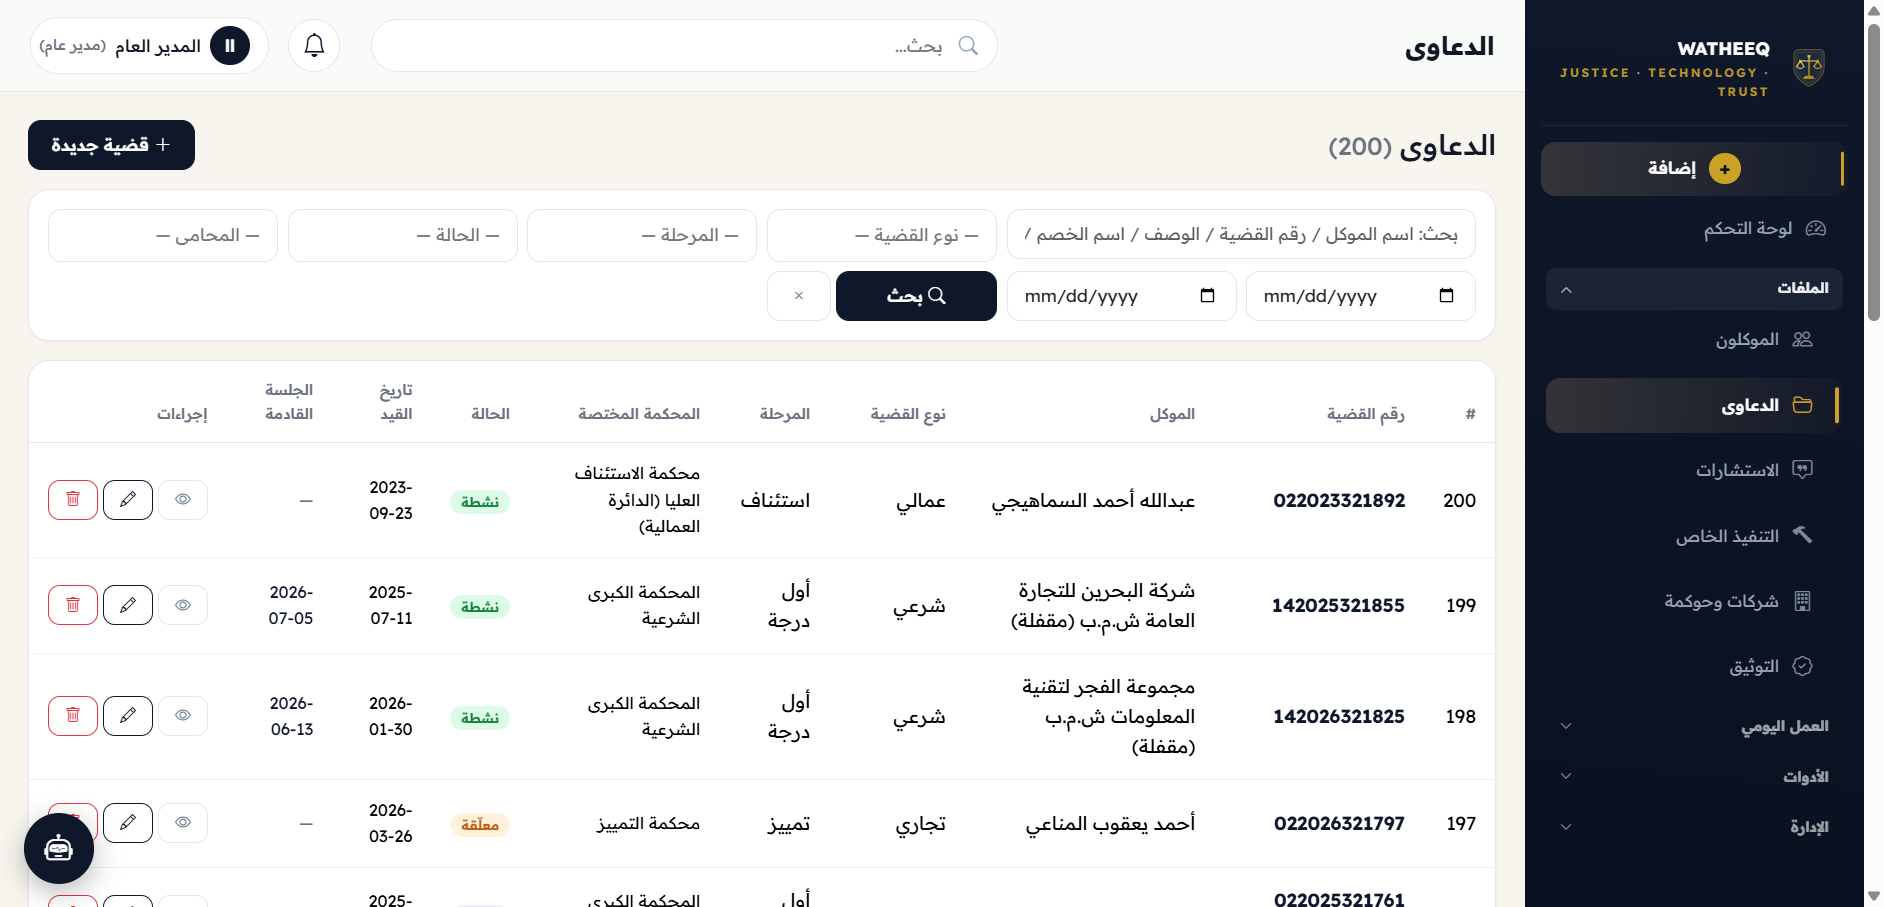1884x907 pixels.
Task: Focus the client name / case number search field
Action: click(1241, 235)
